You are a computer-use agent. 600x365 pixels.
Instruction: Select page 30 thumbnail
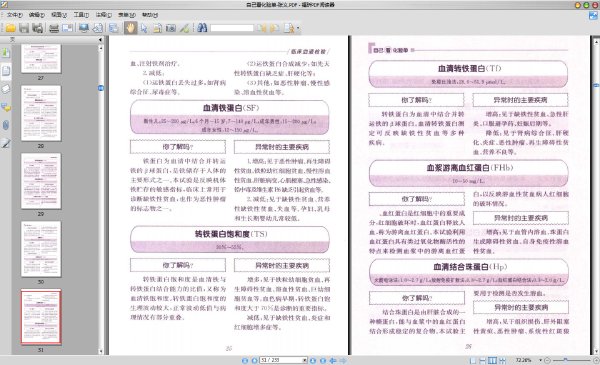click(x=41, y=249)
